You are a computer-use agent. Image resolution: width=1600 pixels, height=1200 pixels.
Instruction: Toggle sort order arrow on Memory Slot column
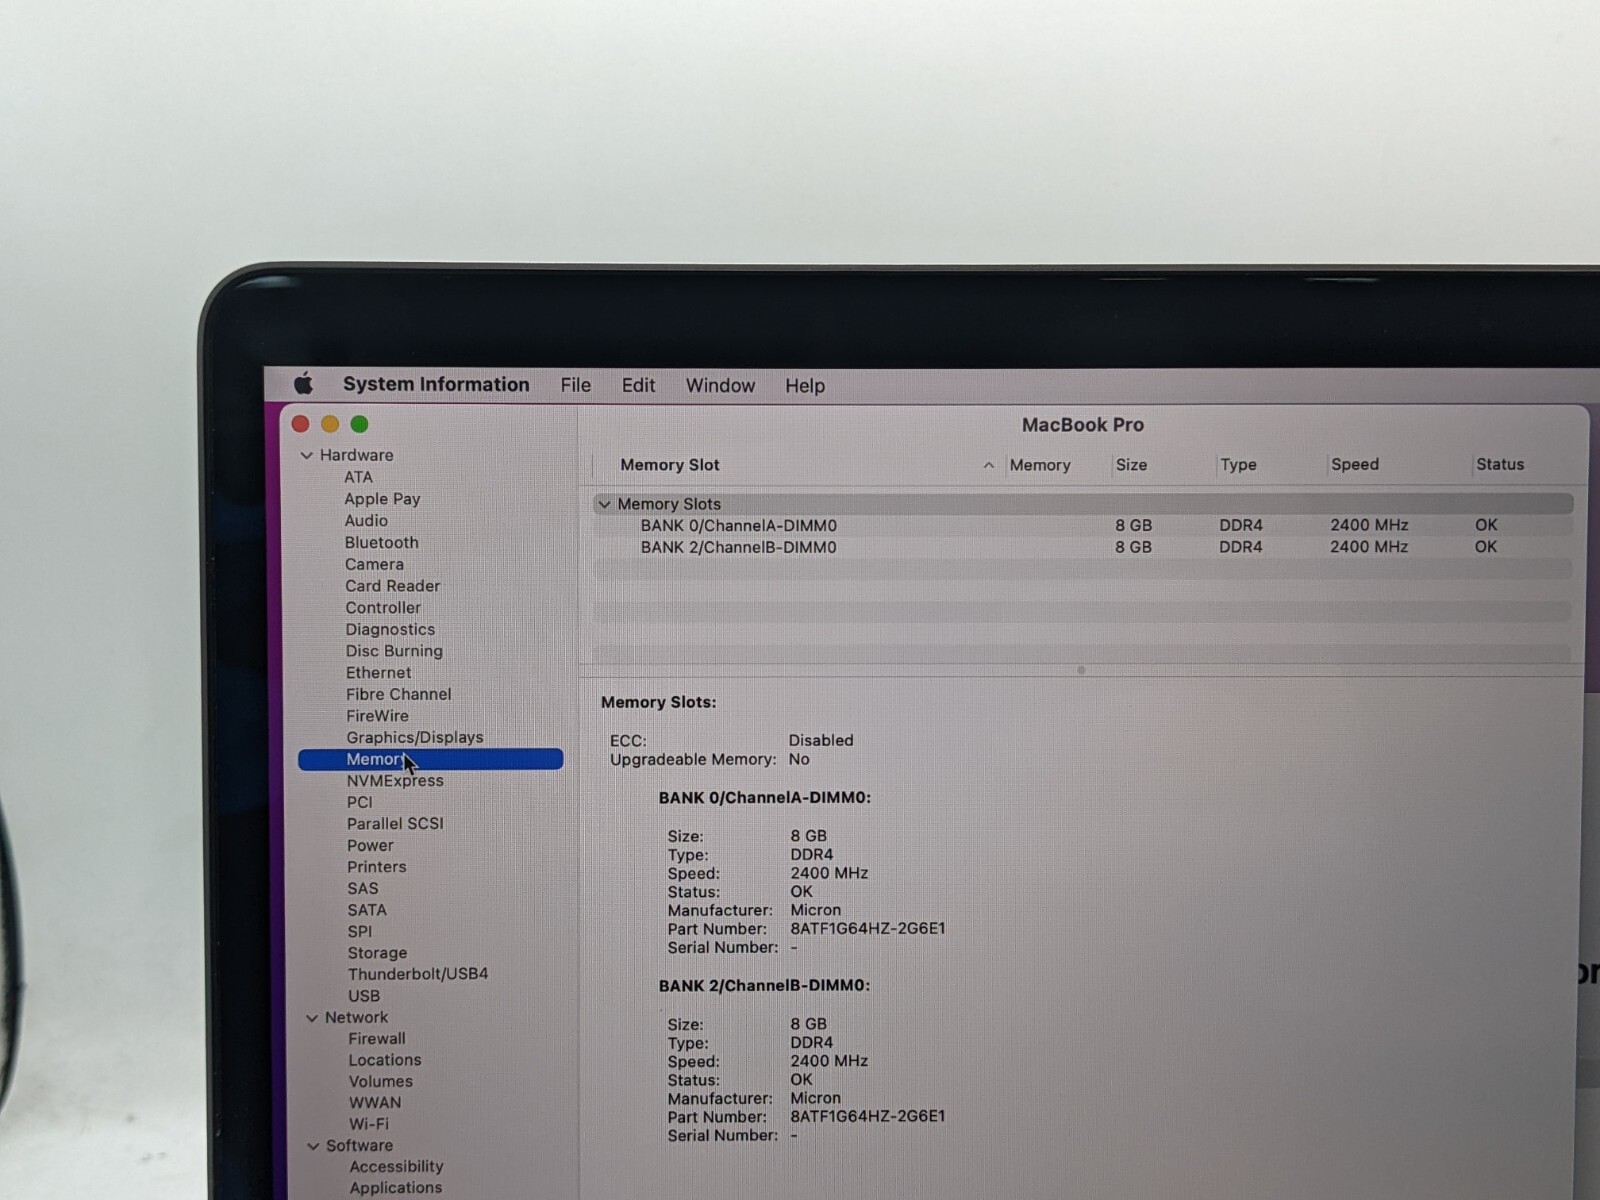pos(988,465)
